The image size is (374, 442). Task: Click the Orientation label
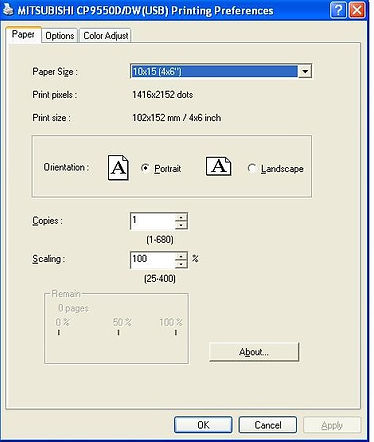pos(66,167)
